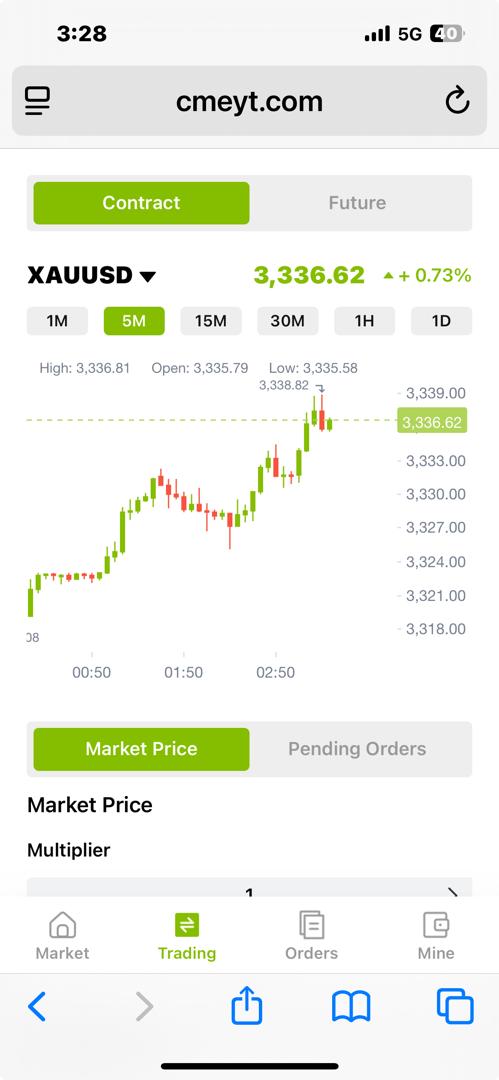Select the 15M timeframe
This screenshot has width=499, height=1080.
click(x=211, y=321)
